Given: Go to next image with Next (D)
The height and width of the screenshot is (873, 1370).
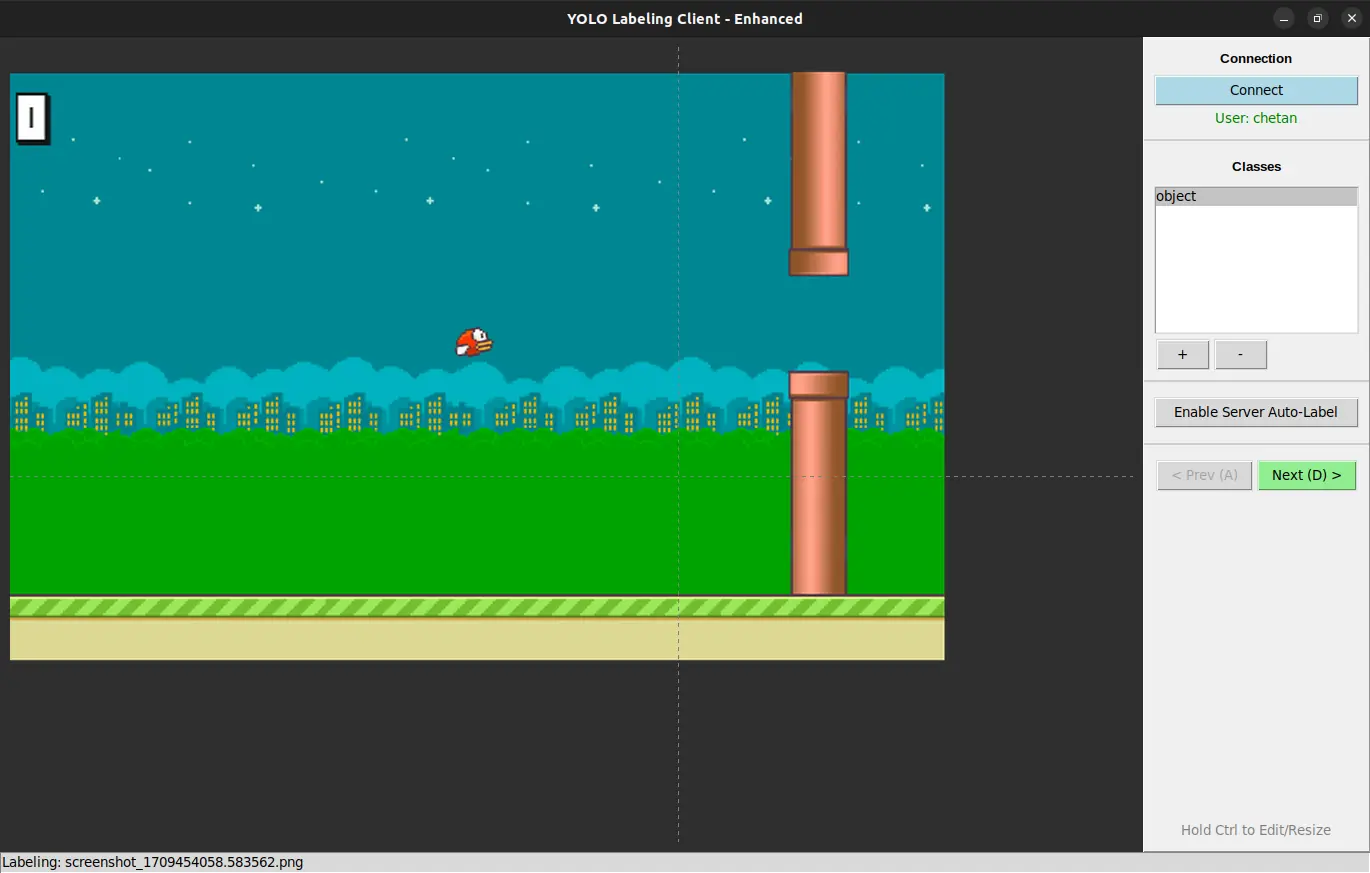Looking at the screenshot, I should coord(1306,475).
